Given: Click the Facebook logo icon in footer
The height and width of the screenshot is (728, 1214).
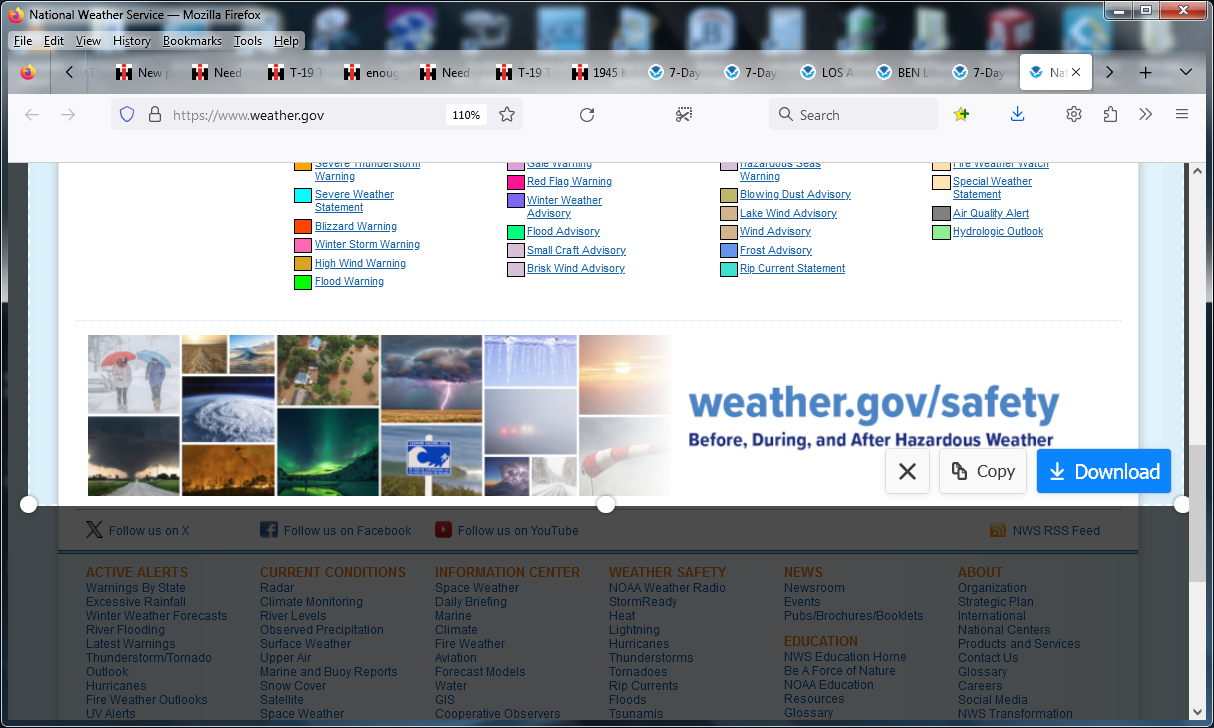Looking at the screenshot, I should click(269, 530).
